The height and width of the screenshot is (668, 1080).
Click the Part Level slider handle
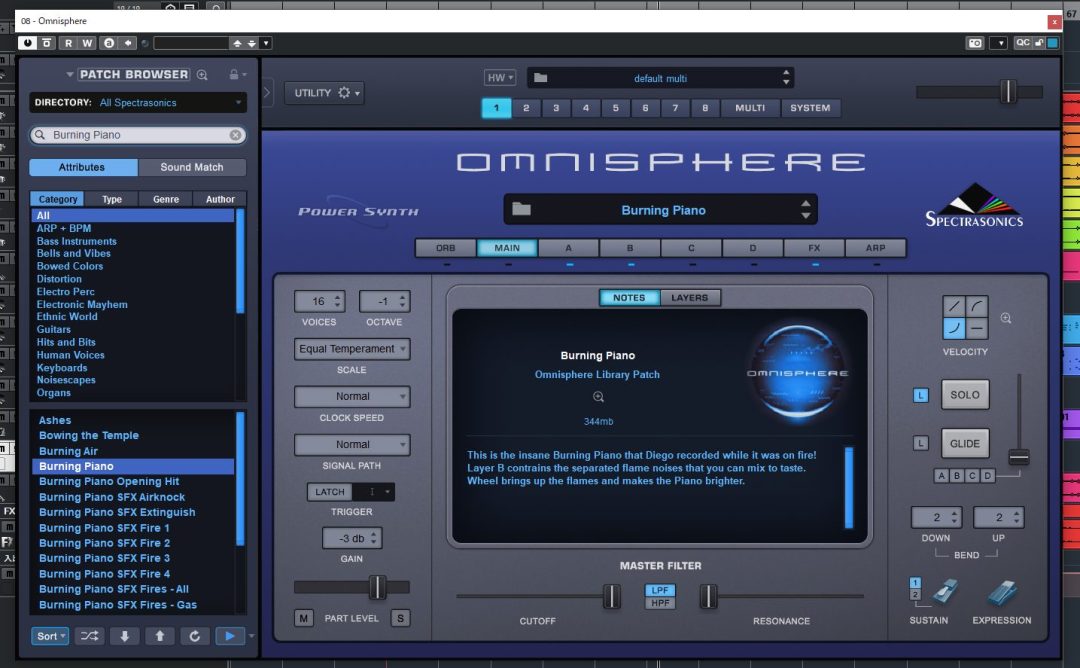377,587
